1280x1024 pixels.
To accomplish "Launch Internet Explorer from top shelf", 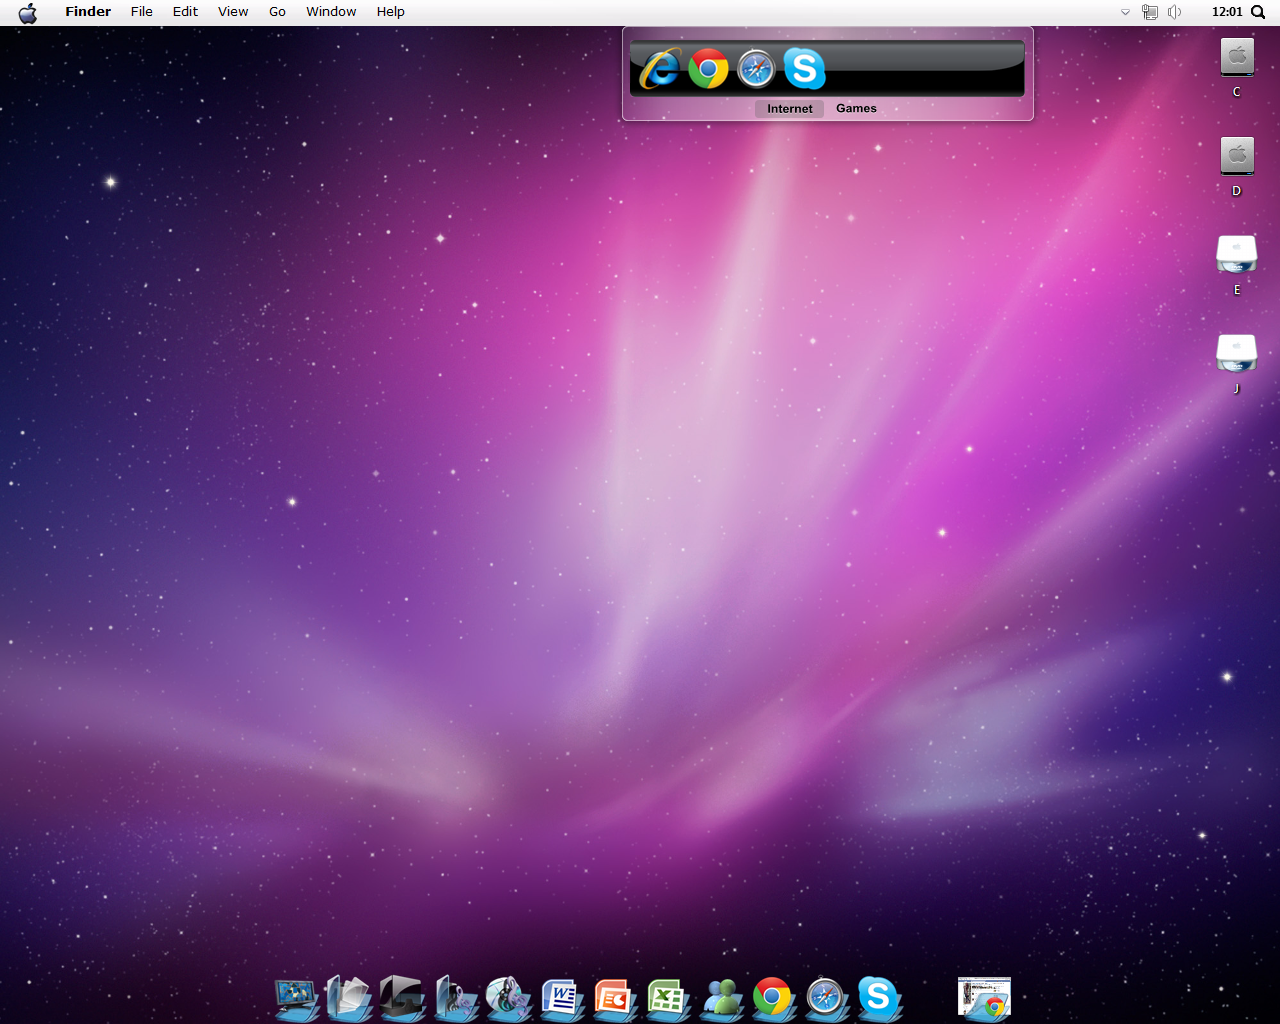I will [x=660, y=69].
